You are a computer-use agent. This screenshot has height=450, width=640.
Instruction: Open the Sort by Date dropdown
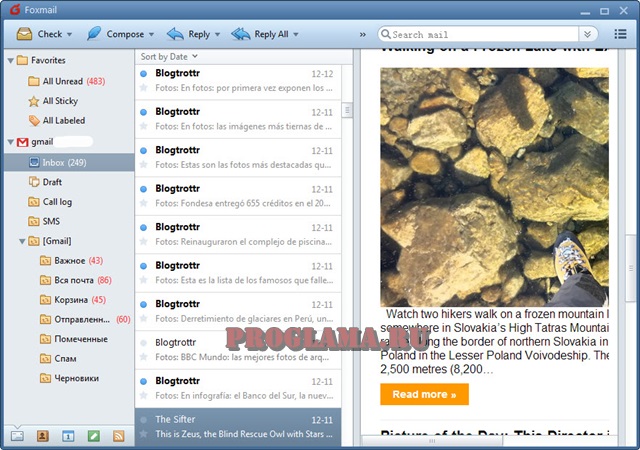[169, 56]
